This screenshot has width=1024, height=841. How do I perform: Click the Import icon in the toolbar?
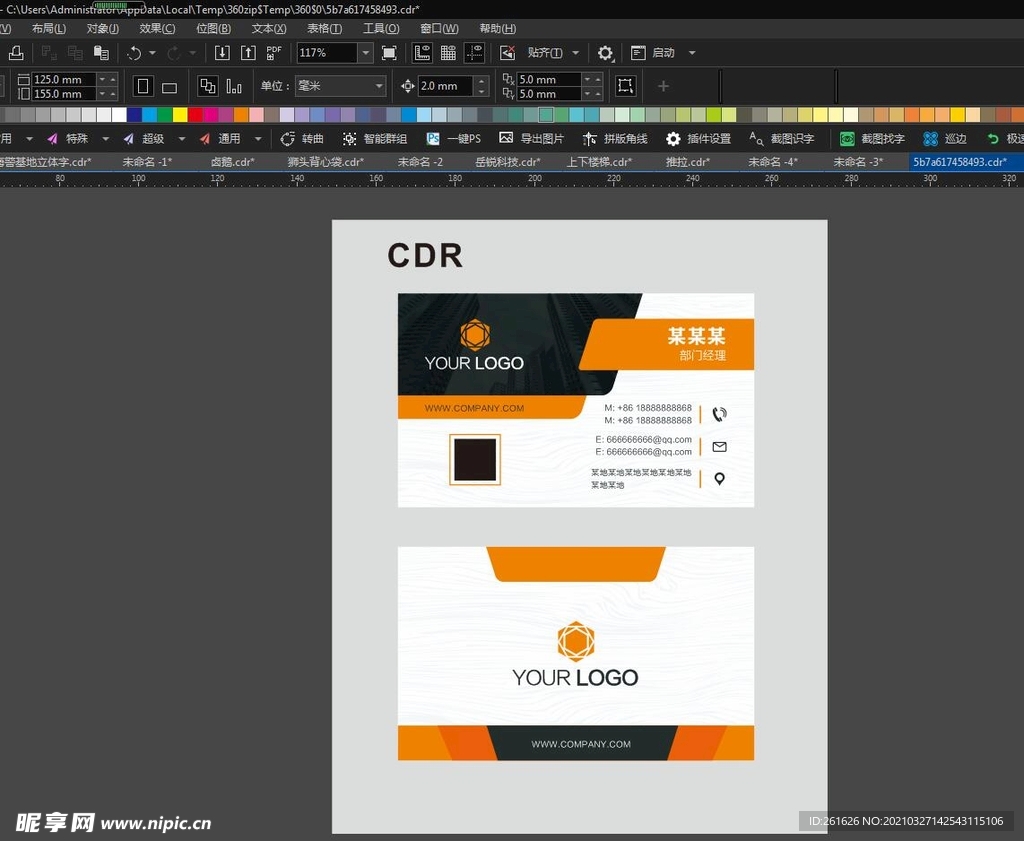click(x=223, y=53)
